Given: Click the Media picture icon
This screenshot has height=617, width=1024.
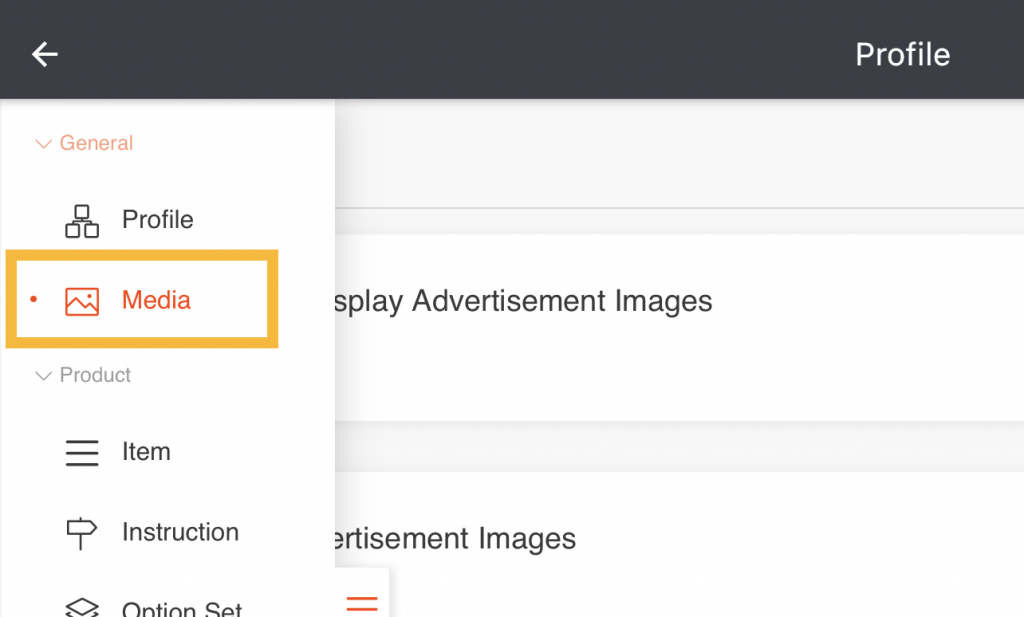Looking at the screenshot, I should pyautogui.click(x=82, y=301).
